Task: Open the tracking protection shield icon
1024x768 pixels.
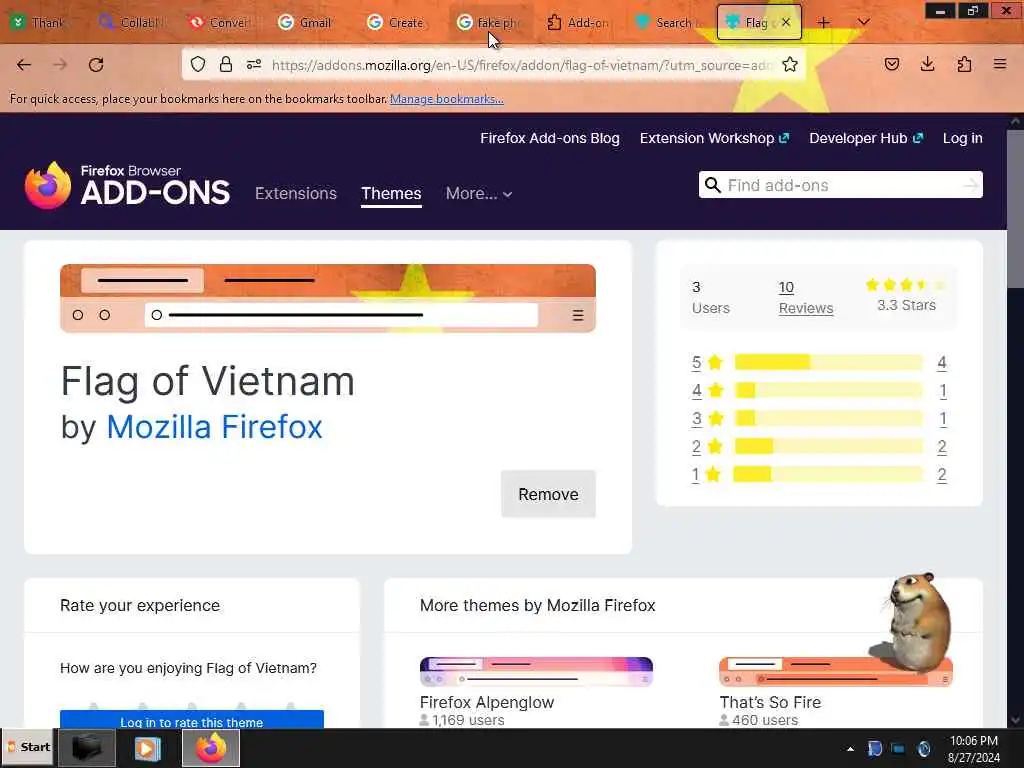Action: (x=198, y=64)
